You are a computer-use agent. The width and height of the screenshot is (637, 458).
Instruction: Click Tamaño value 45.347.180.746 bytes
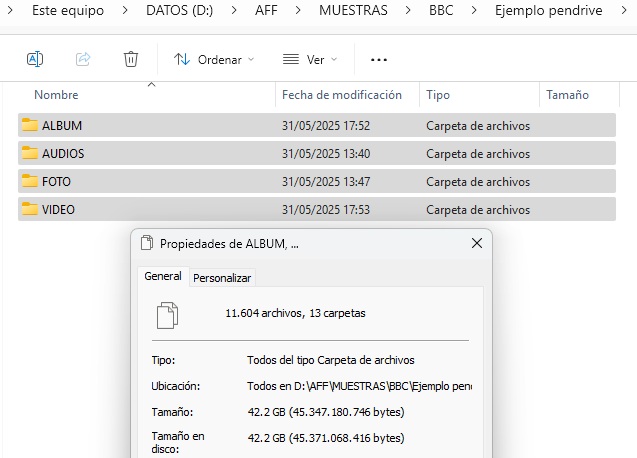326,412
